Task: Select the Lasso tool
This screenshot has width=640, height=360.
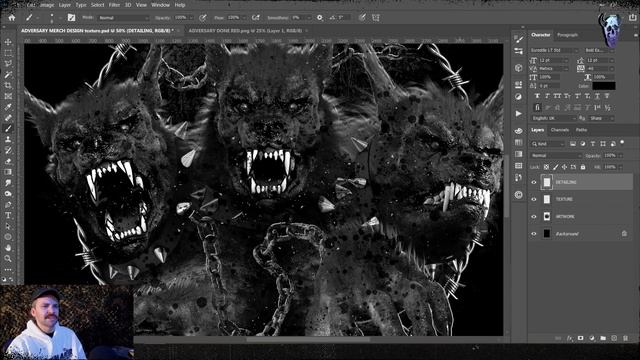Action: (8, 64)
